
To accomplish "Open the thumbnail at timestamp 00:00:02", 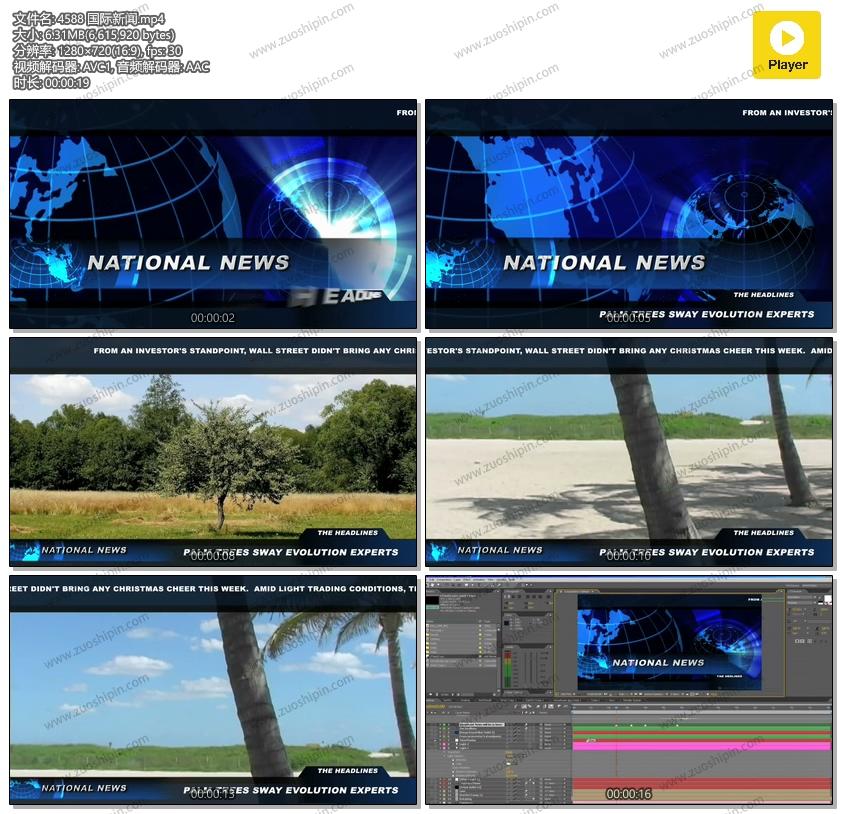I will 213,214.
